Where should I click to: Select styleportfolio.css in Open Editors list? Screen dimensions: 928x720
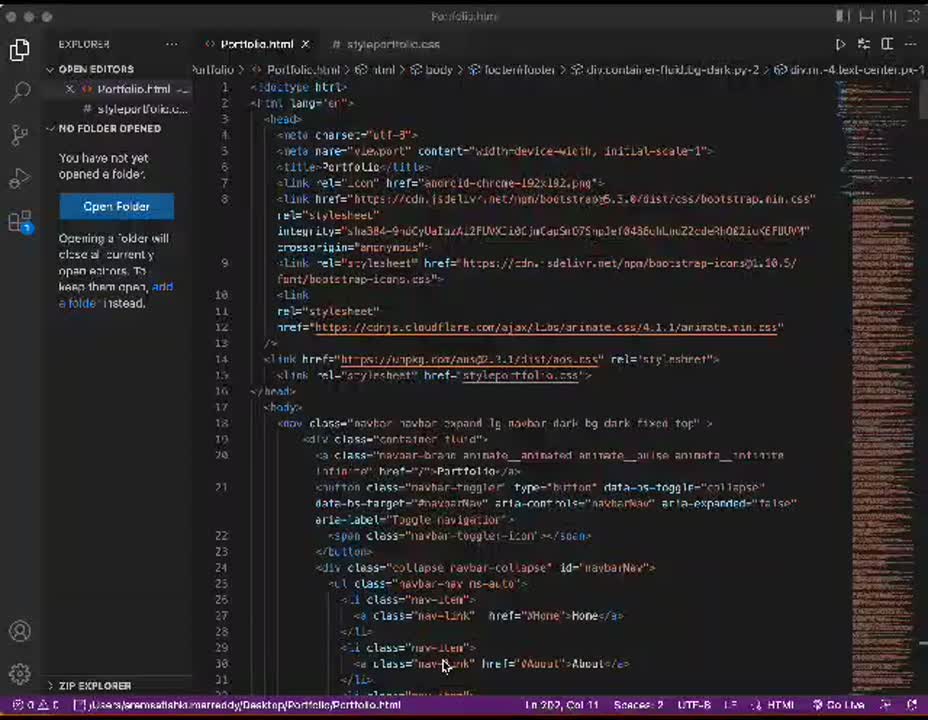pos(141,108)
